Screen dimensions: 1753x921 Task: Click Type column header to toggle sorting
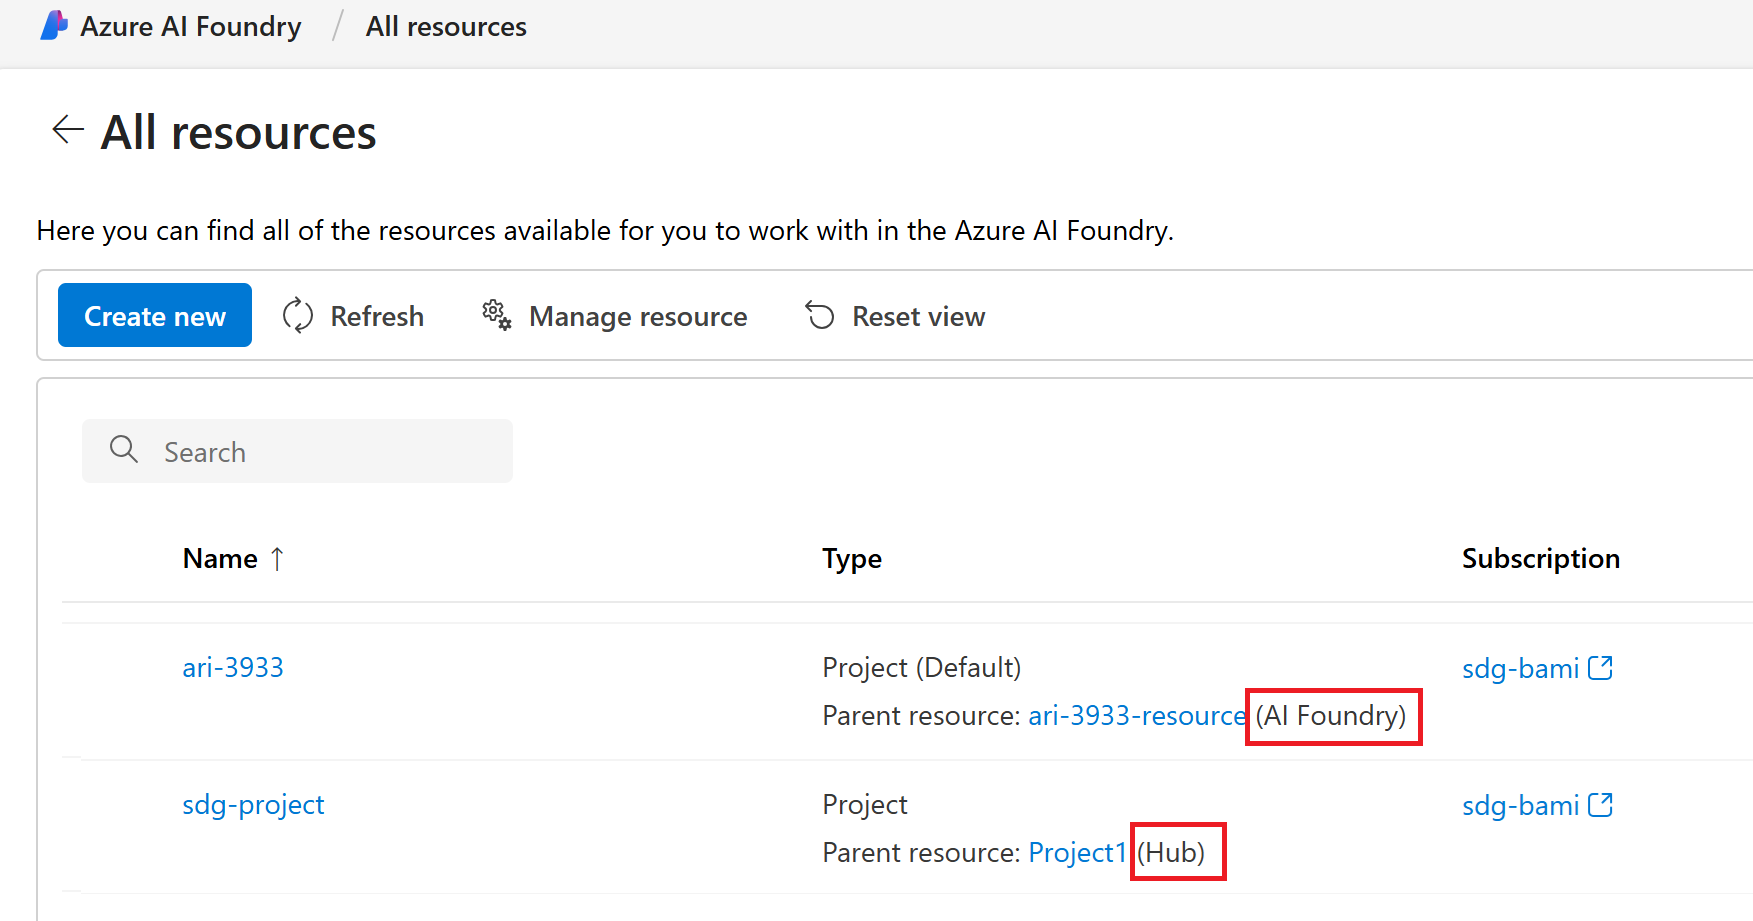pyautogui.click(x=851, y=558)
